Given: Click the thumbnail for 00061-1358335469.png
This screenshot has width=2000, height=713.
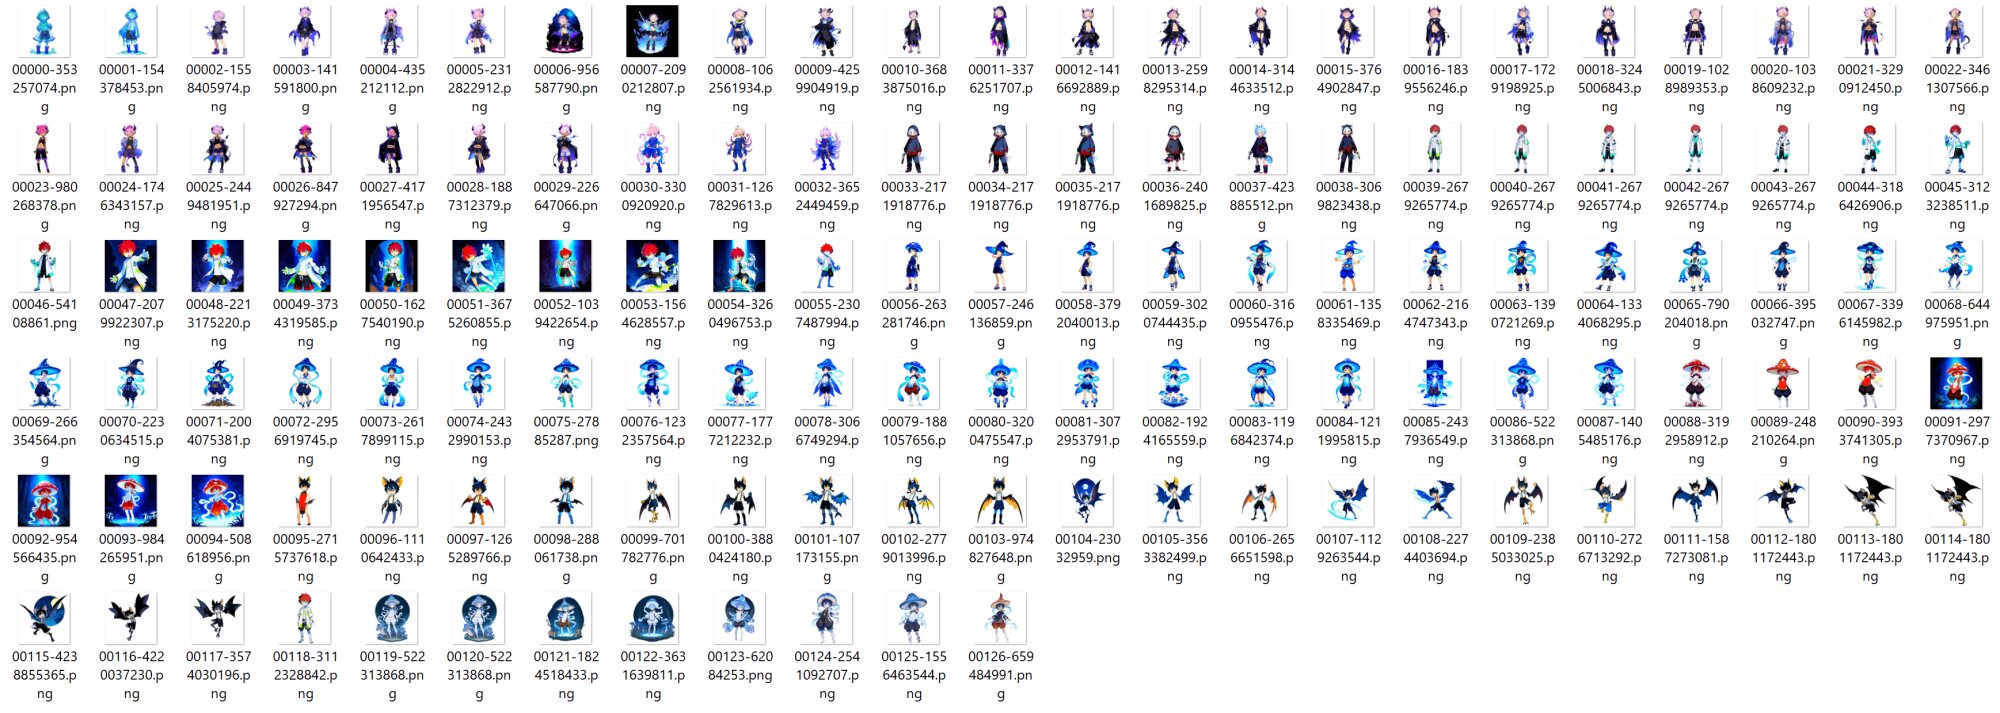Looking at the screenshot, I should pyautogui.click(x=1349, y=266).
